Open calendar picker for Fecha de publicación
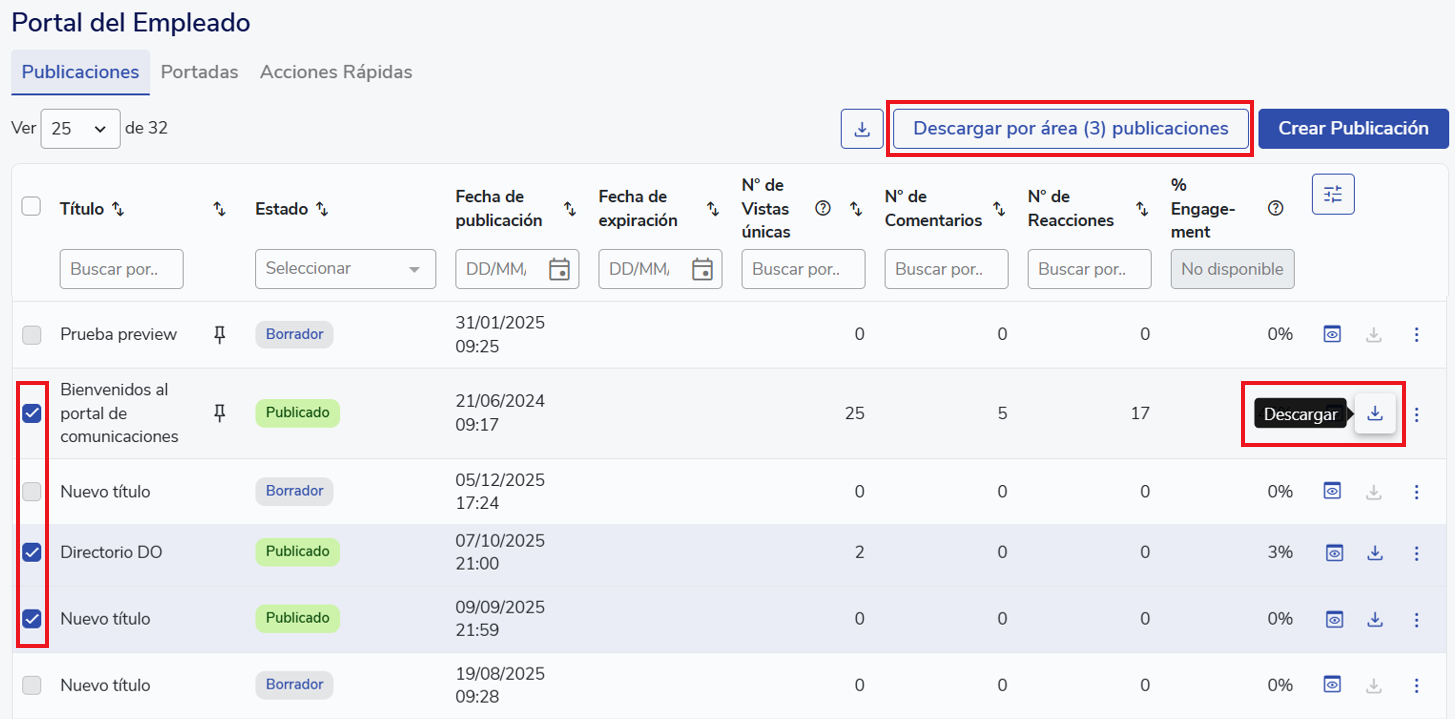1455x719 pixels. coord(560,269)
